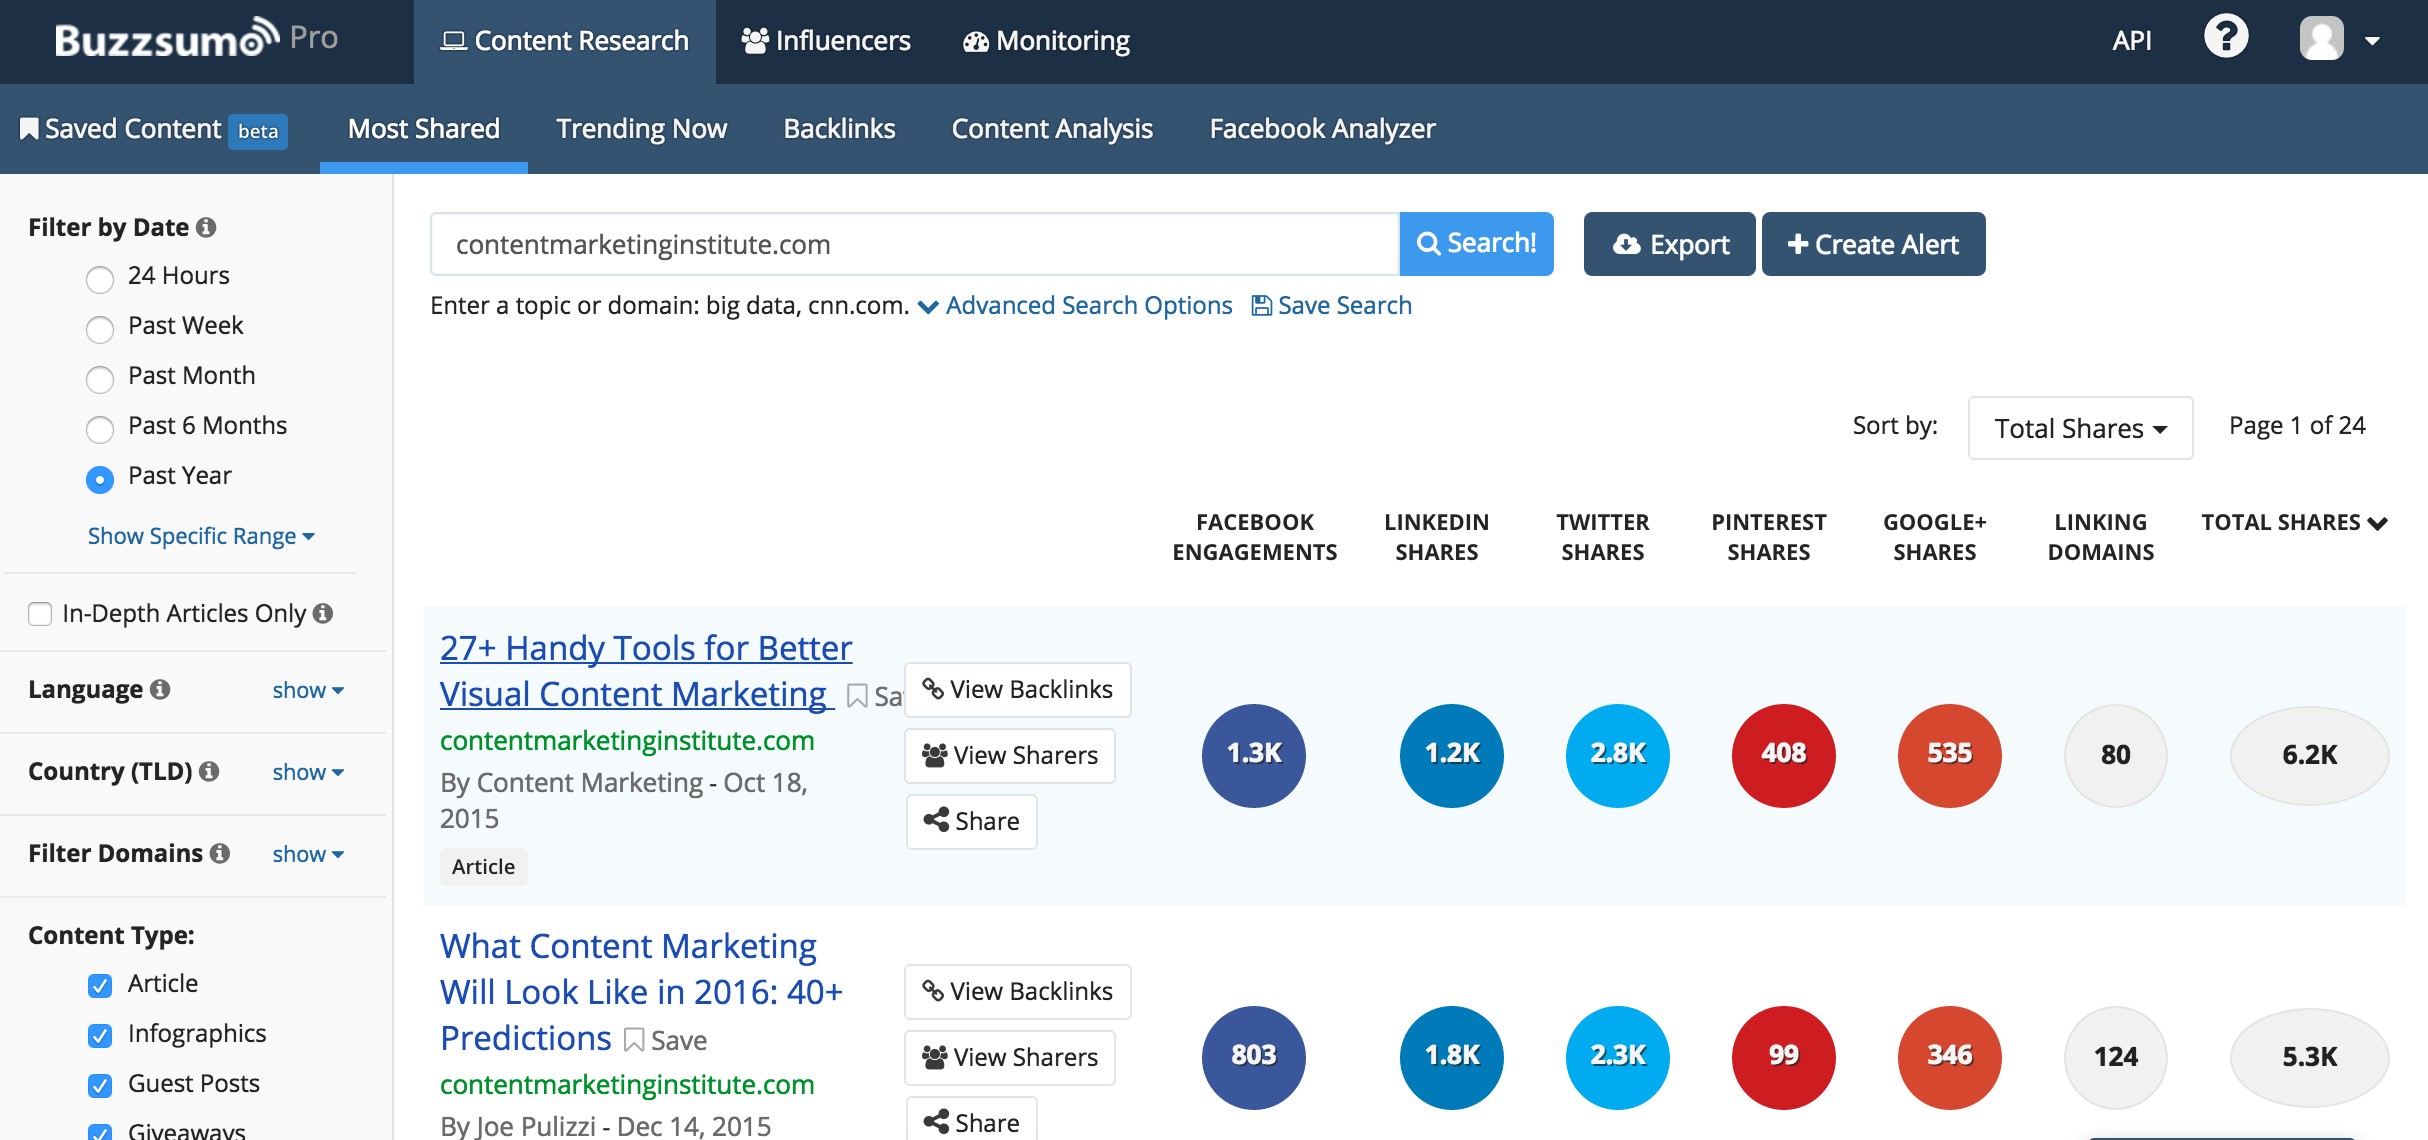Open the Content Research tab
The width and height of the screenshot is (2428, 1140).
pos(565,41)
